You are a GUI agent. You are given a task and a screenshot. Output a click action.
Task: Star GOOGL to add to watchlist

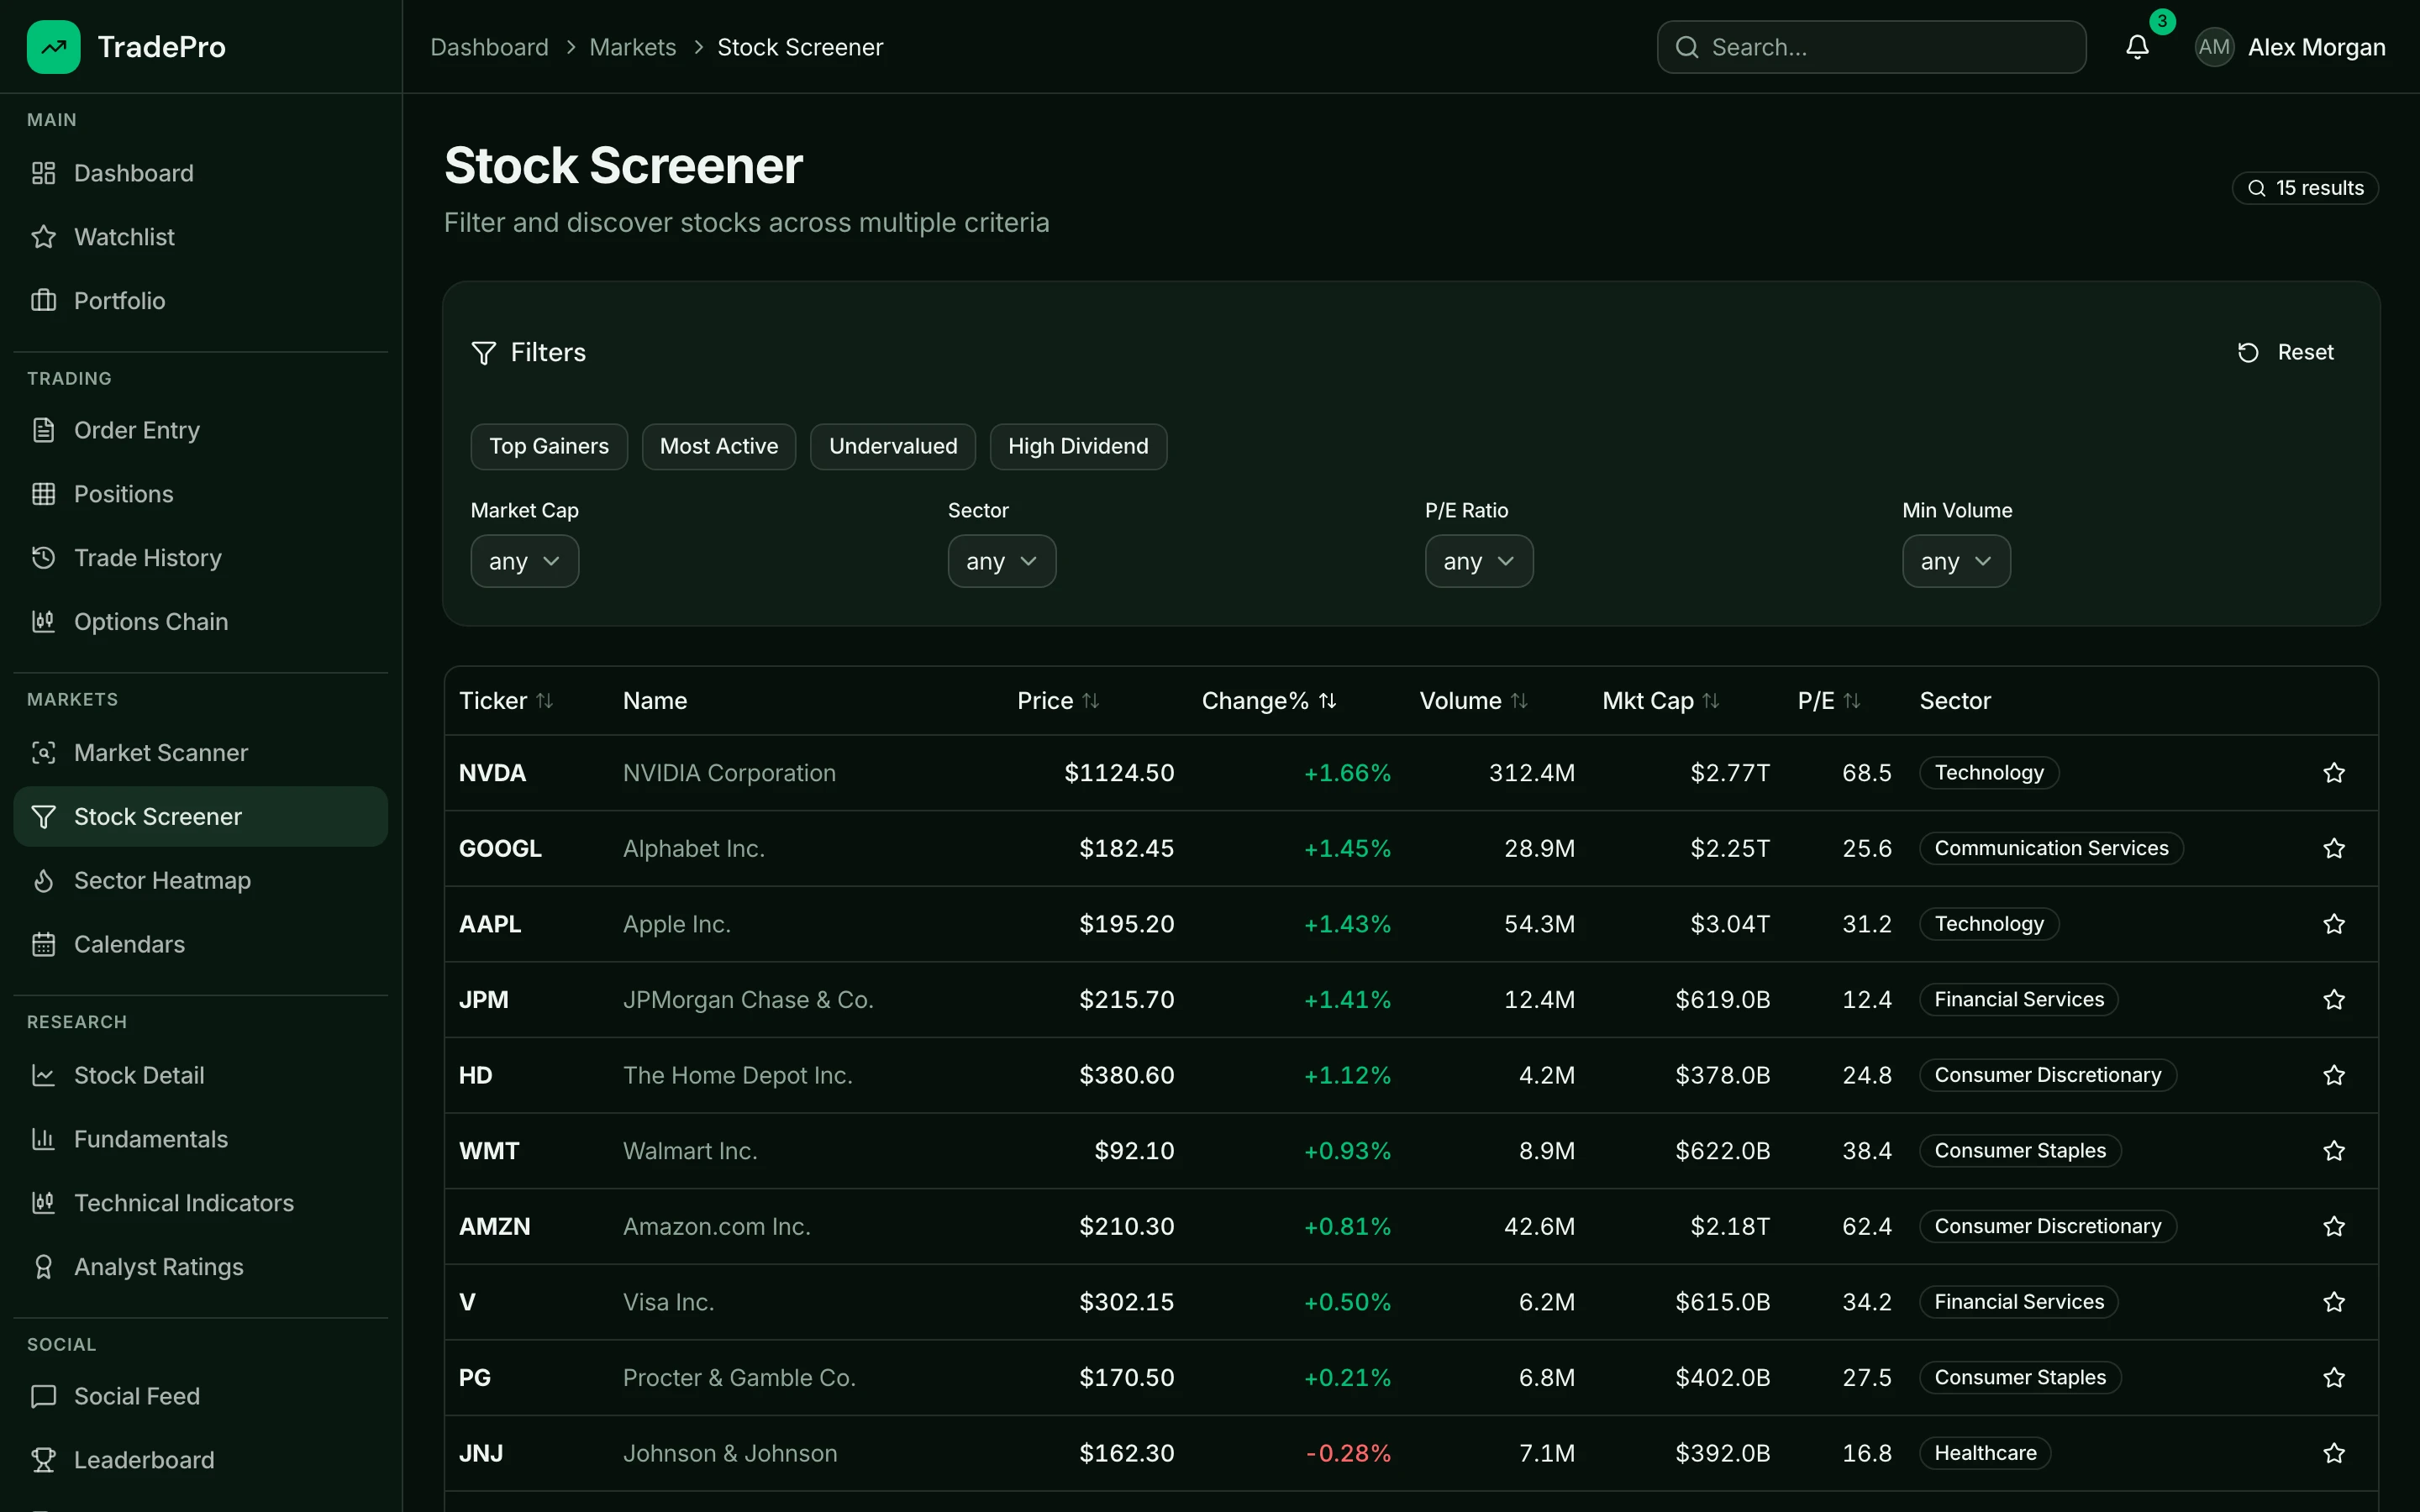click(2334, 849)
